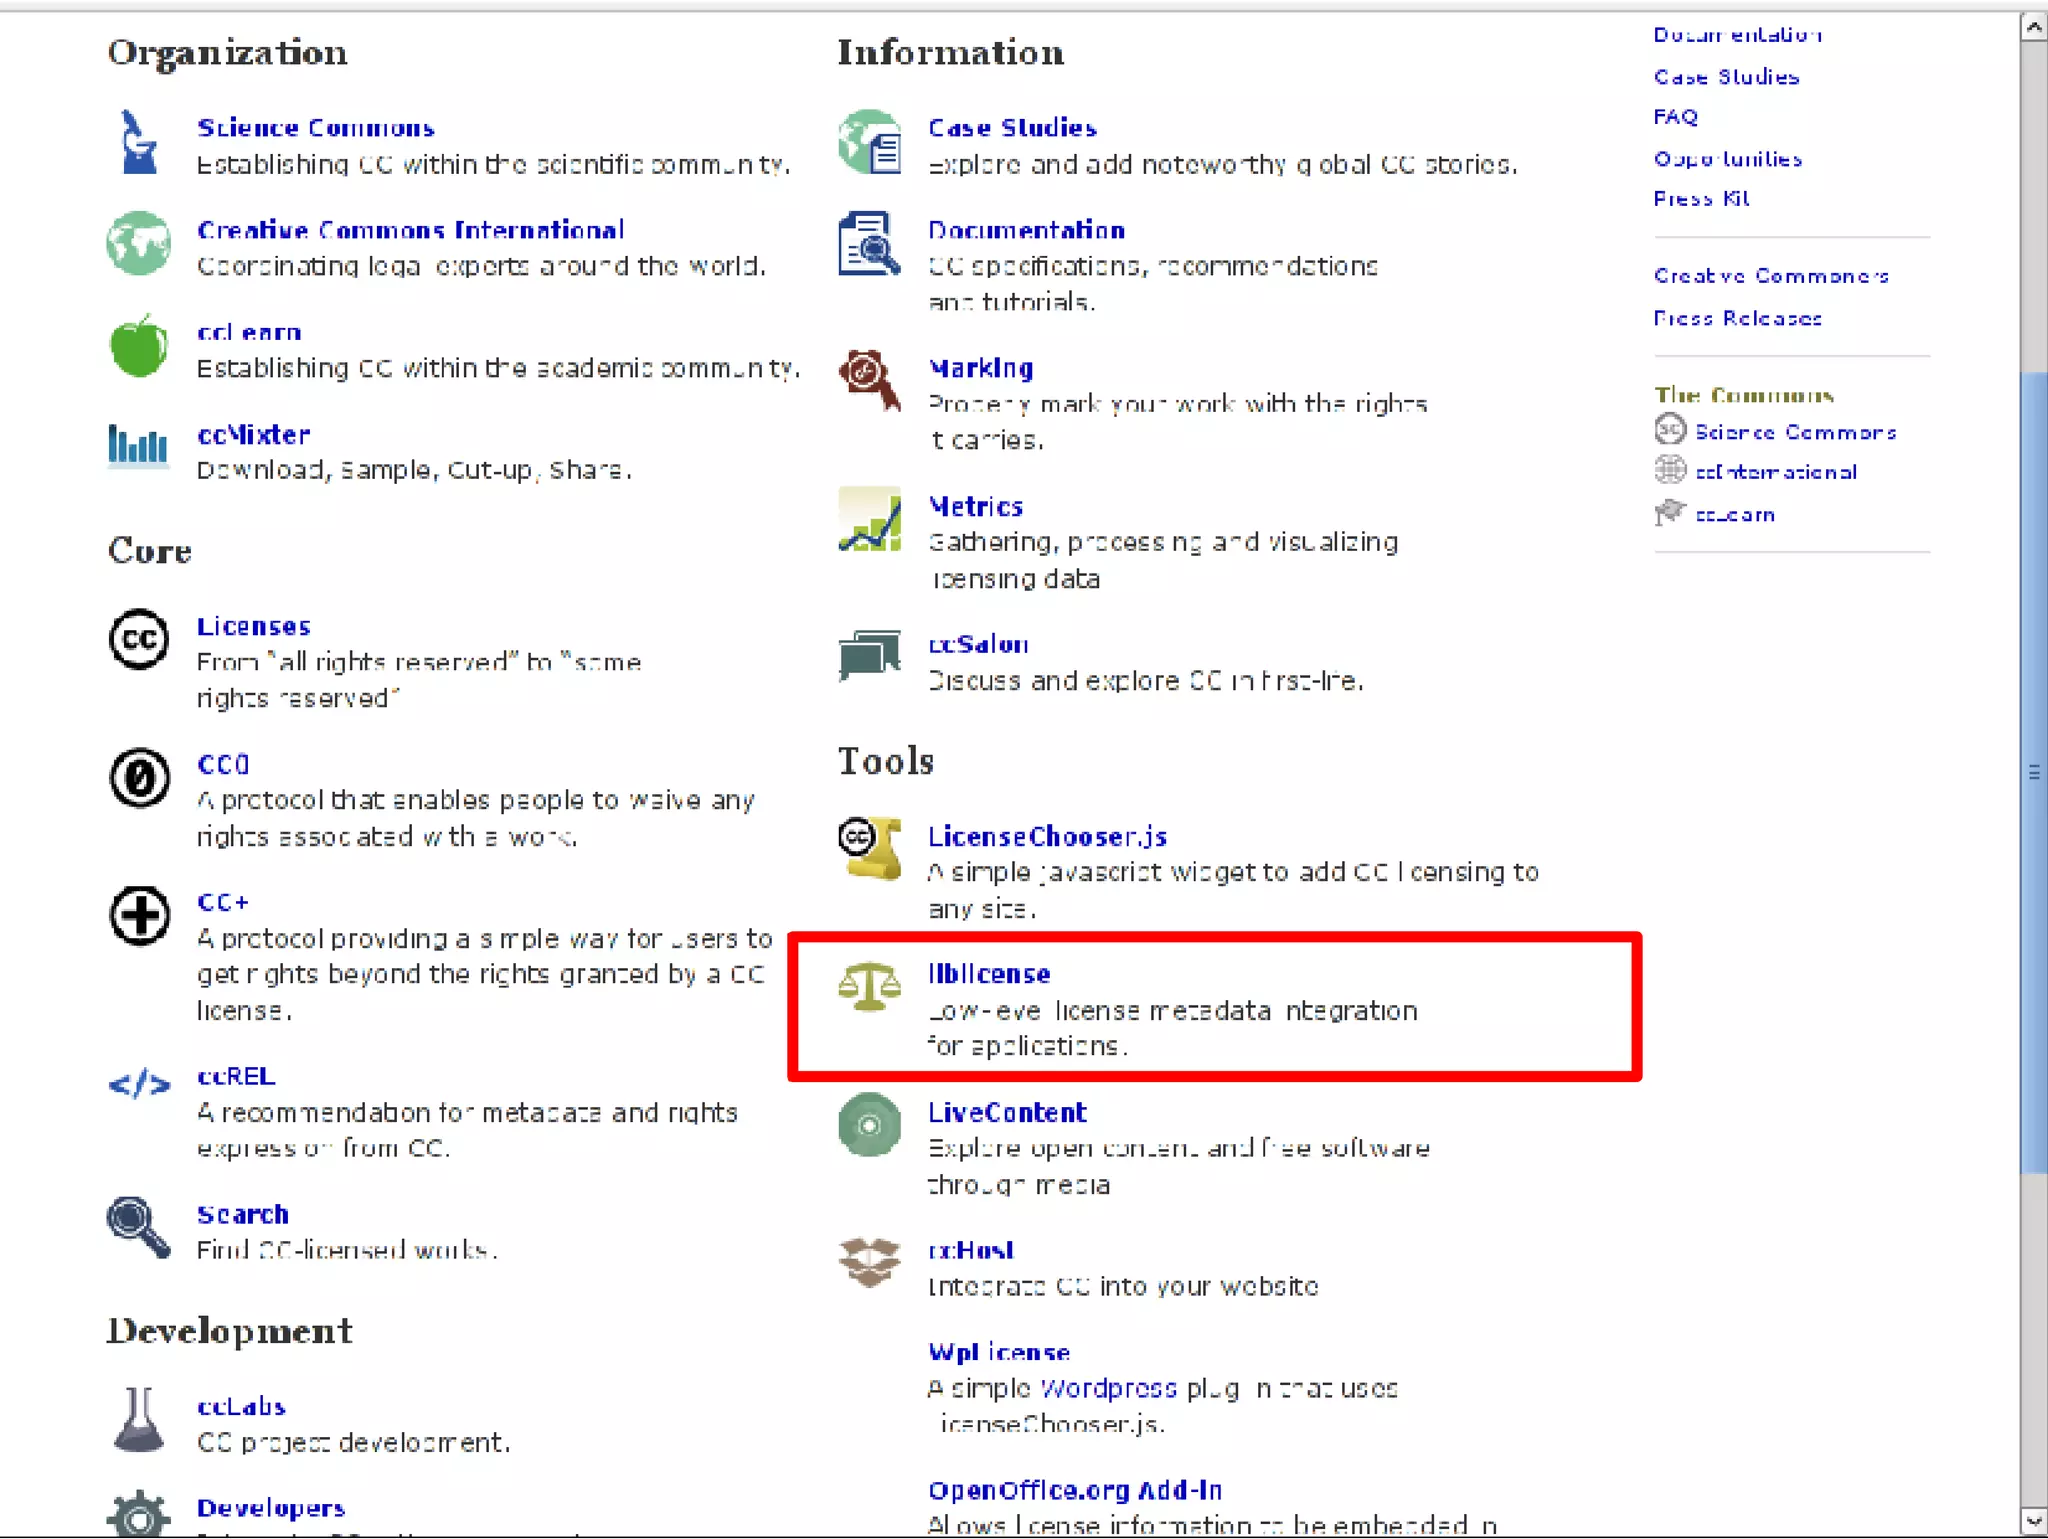Click the CC+ plus circle icon
The image size is (2048, 1539).
[139, 915]
